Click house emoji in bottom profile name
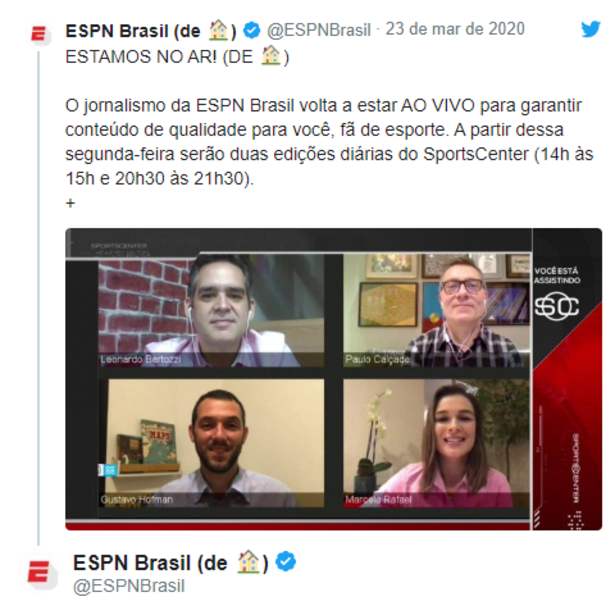The width and height of the screenshot is (615, 615). pos(249,562)
